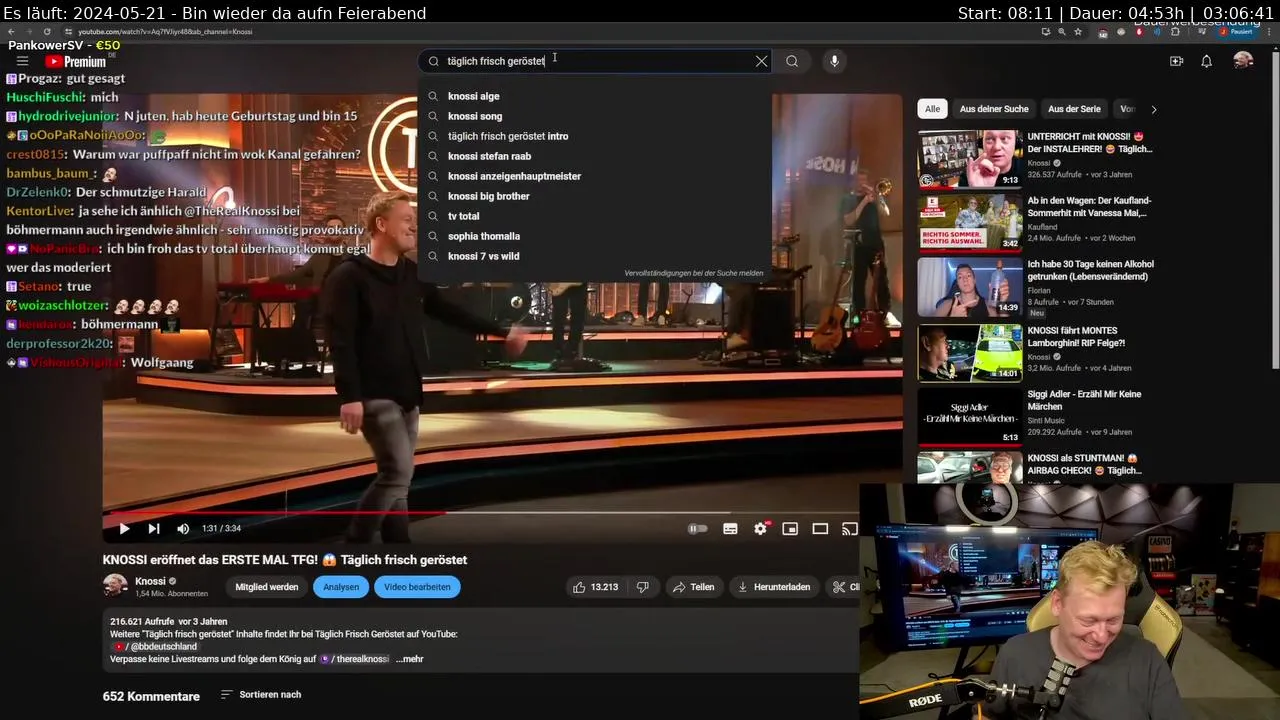This screenshot has width=1280, height=720.
Task: Pick suggestion knossi song
Action: pos(595,116)
